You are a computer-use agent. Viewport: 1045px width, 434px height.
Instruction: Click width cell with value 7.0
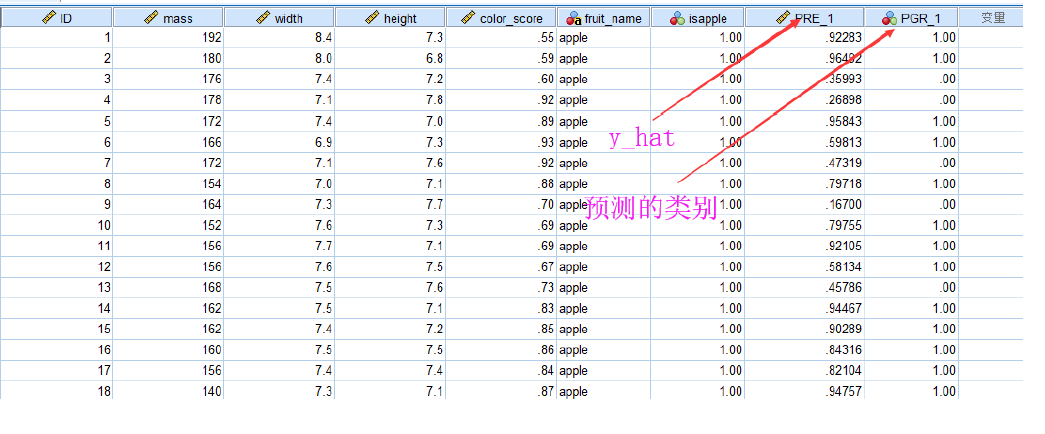click(x=280, y=183)
